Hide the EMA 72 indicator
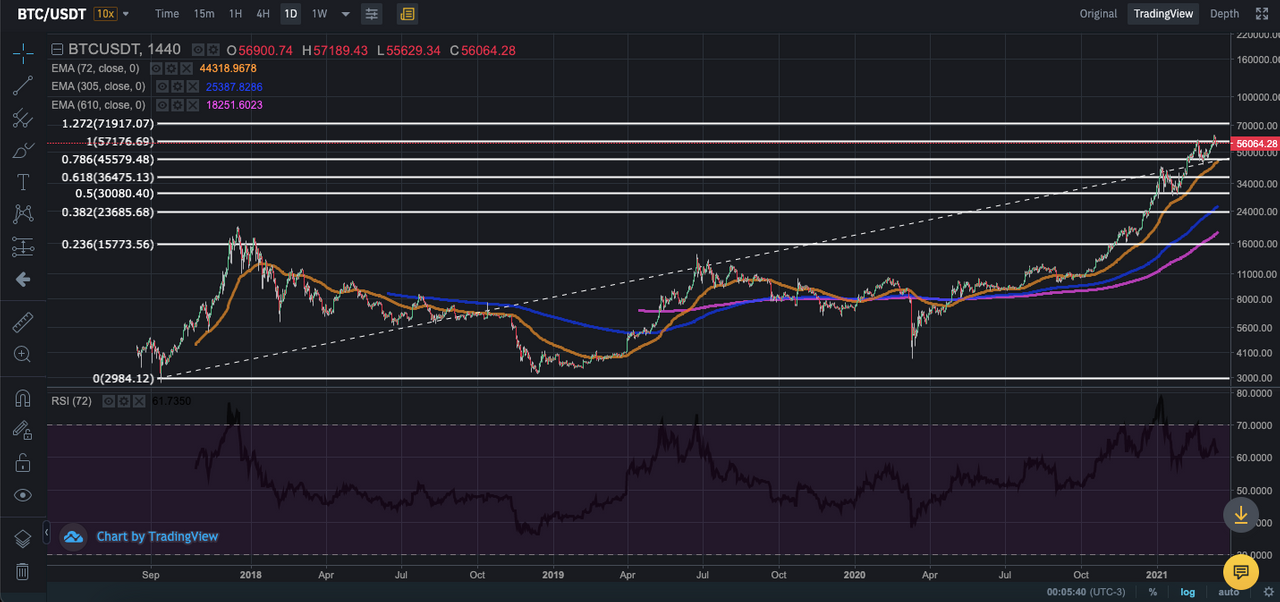The height and width of the screenshot is (602, 1280). click(156, 69)
